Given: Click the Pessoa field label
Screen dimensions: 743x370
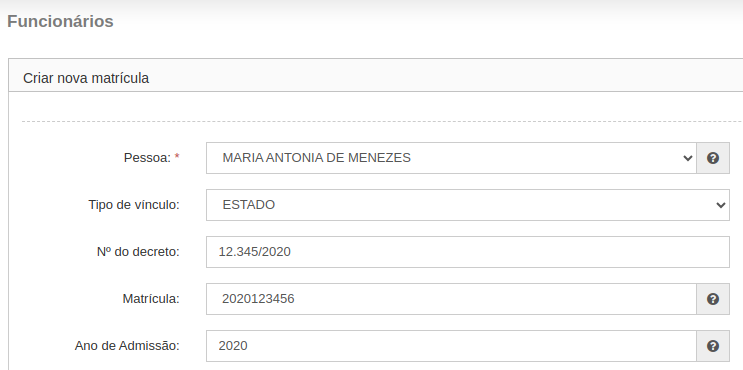Looking at the screenshot, I should (147, 157).
